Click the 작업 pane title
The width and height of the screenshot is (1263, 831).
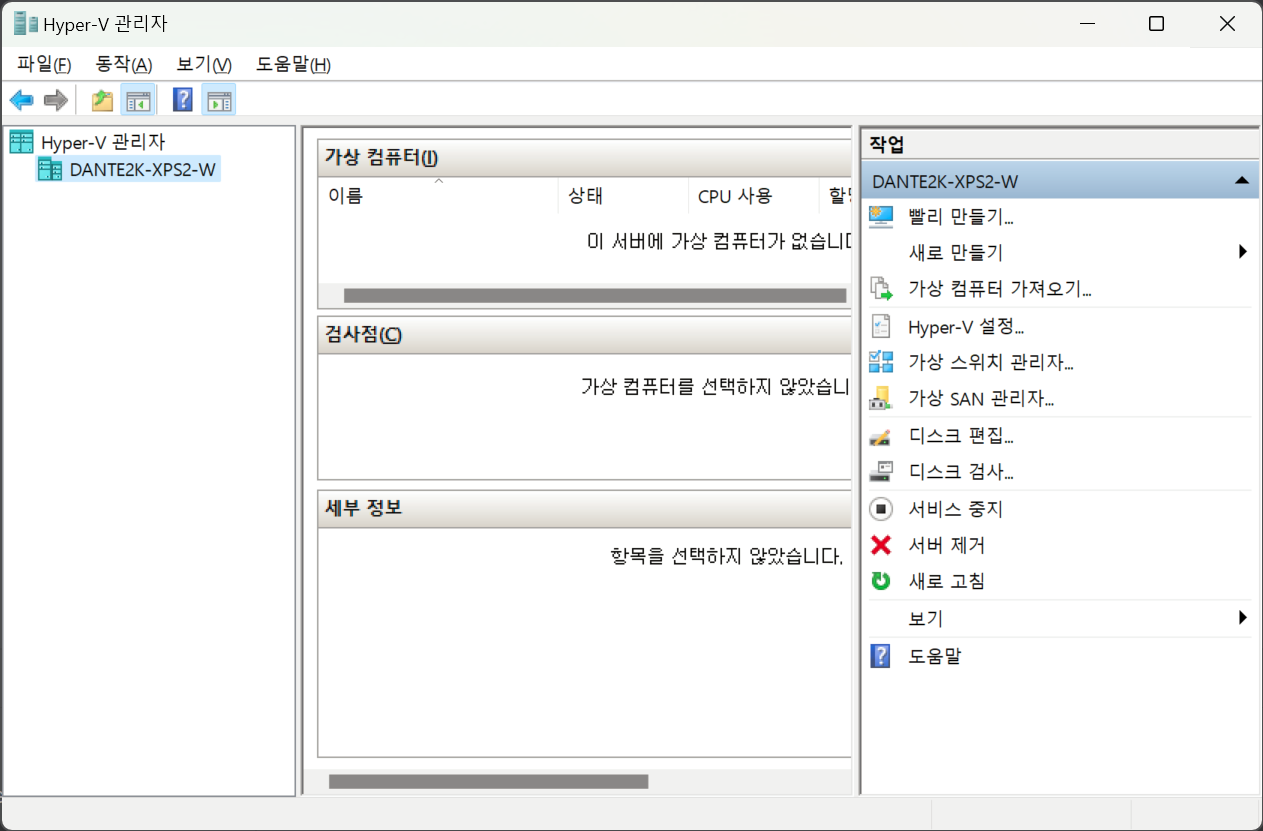[x=887, y=144]
